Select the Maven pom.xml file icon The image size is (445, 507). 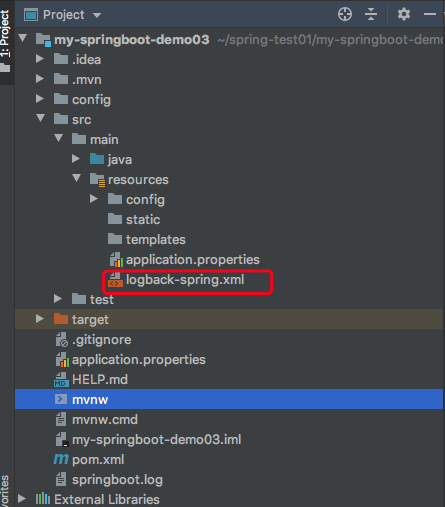61,459
